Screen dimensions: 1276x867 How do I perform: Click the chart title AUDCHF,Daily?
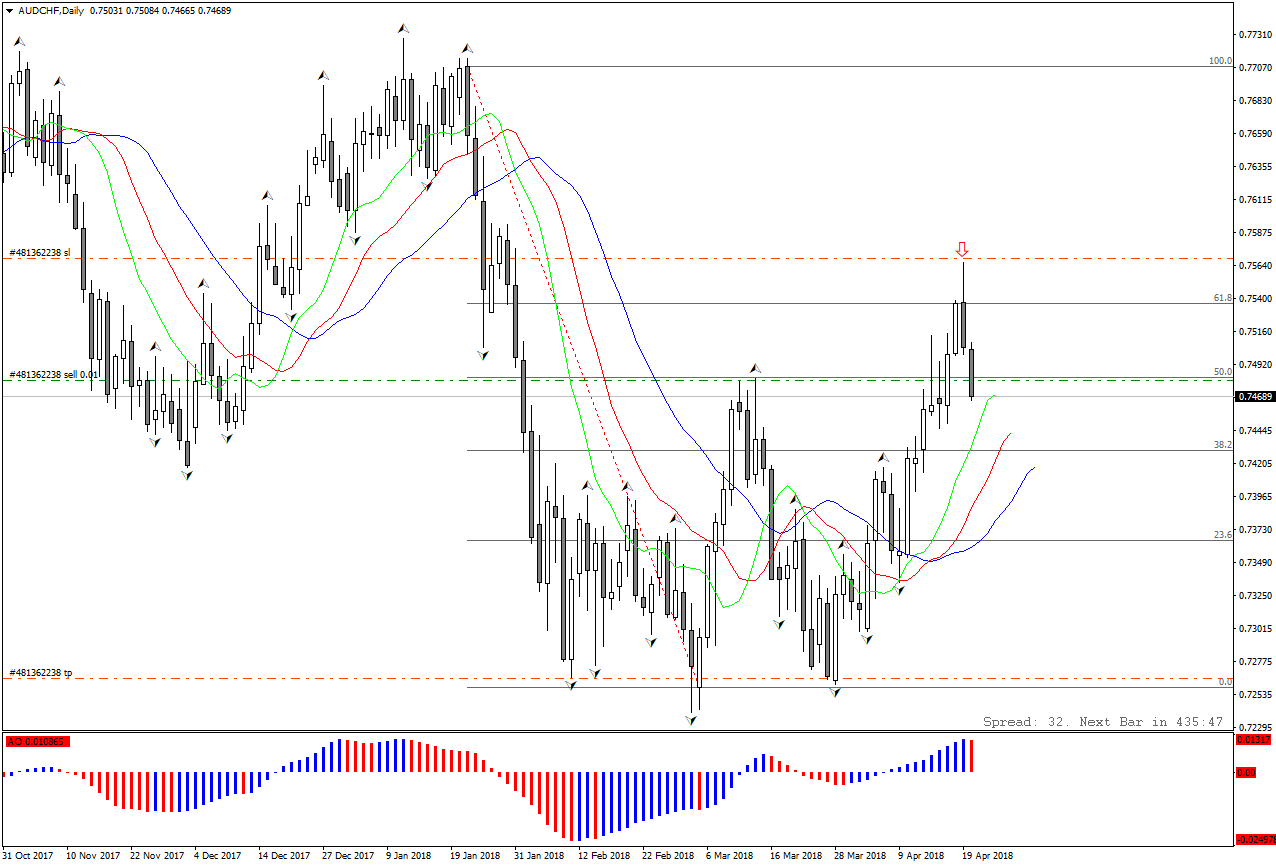[x=51, y=11]
